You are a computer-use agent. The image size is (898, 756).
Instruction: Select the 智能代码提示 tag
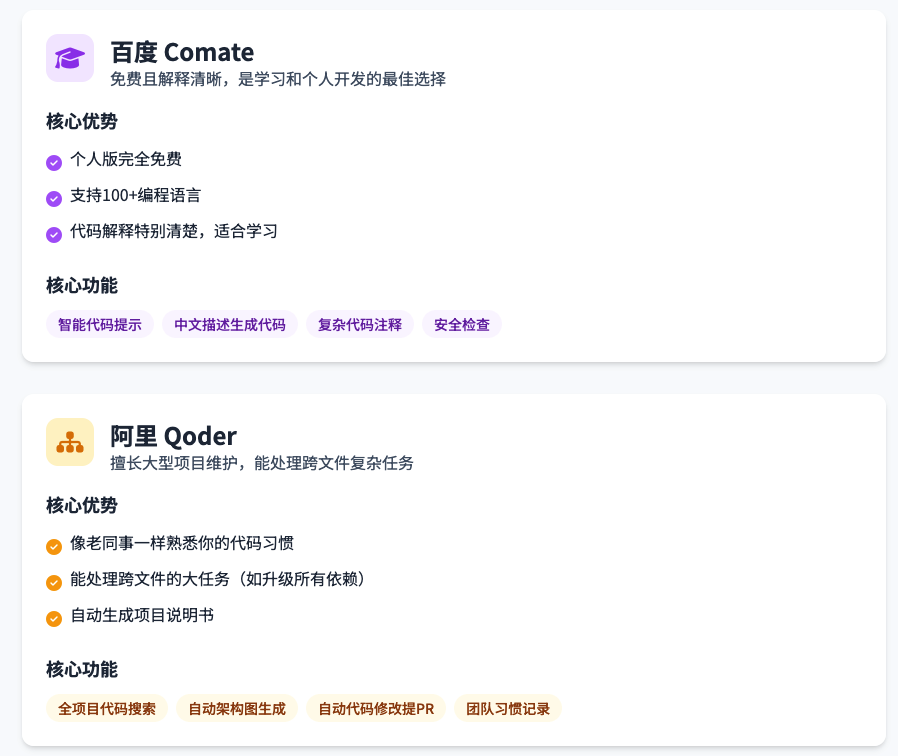click(100, 325)
